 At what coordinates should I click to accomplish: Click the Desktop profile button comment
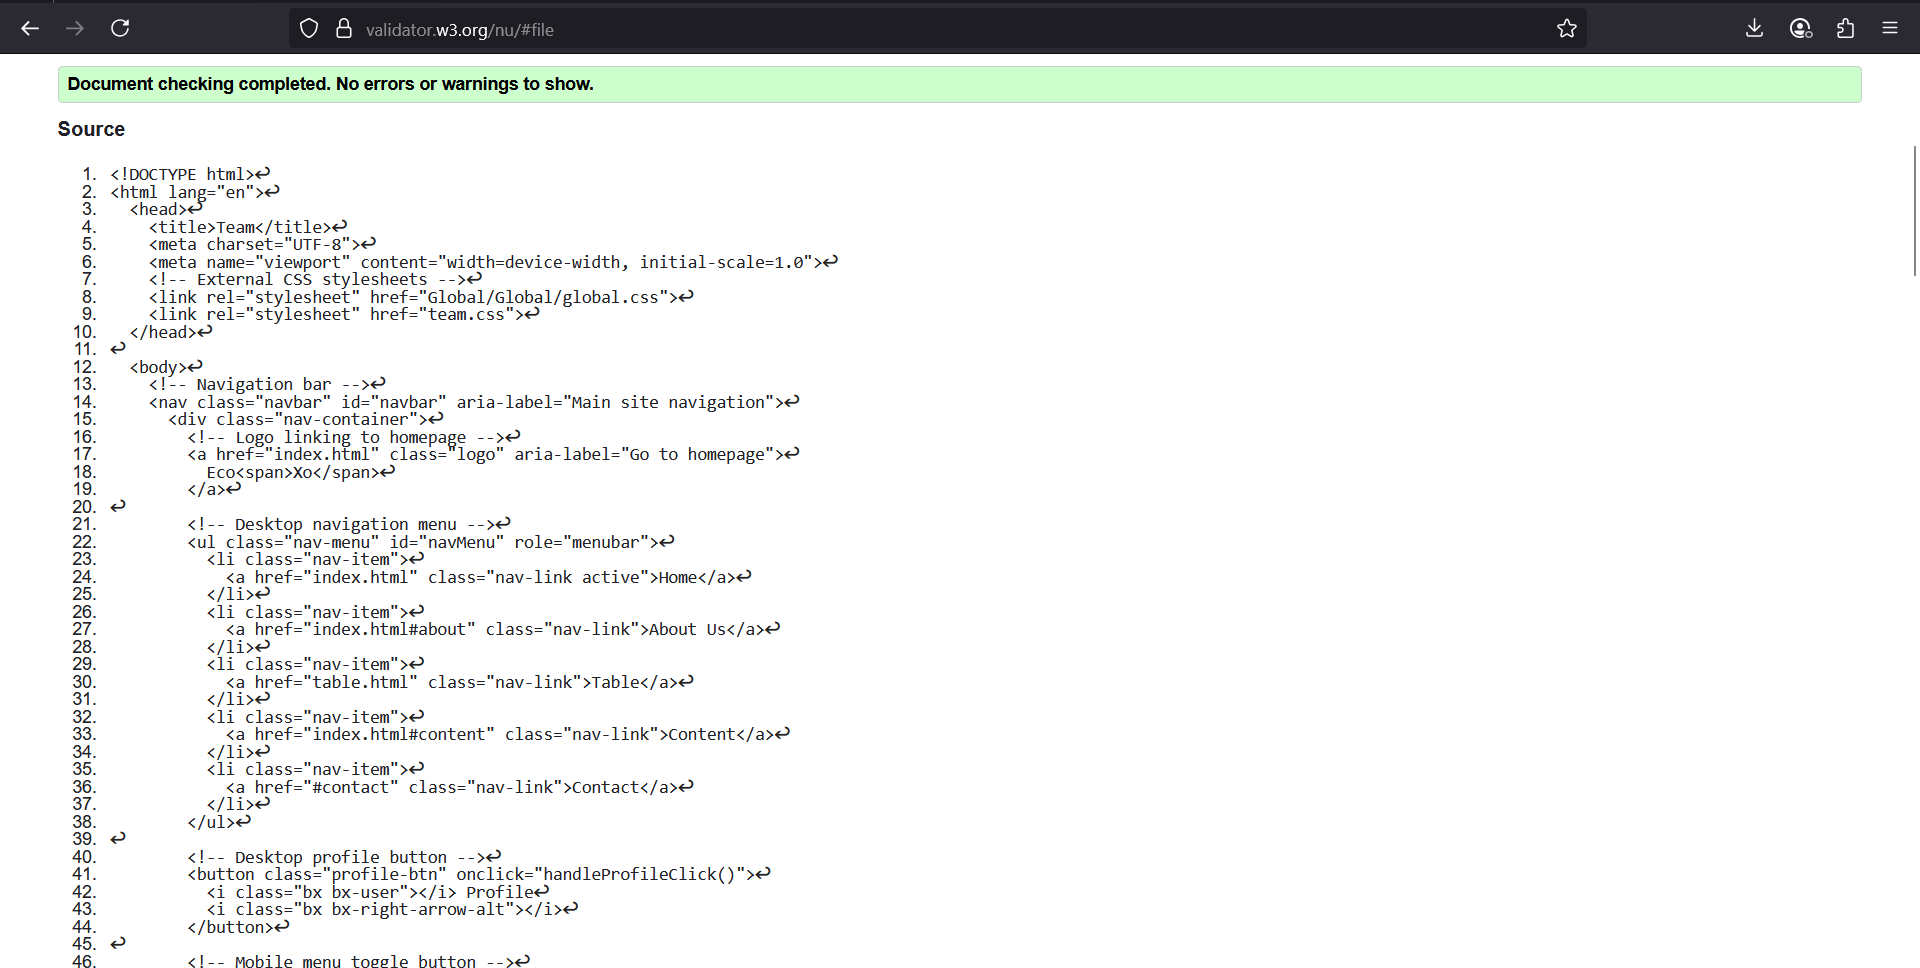pos(344,857)
